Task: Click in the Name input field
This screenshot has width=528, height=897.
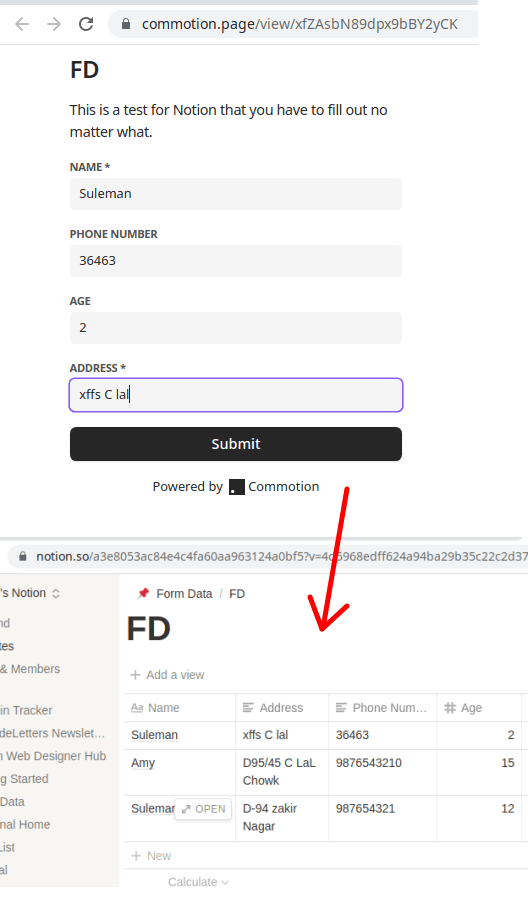Action: pos(236,194)
